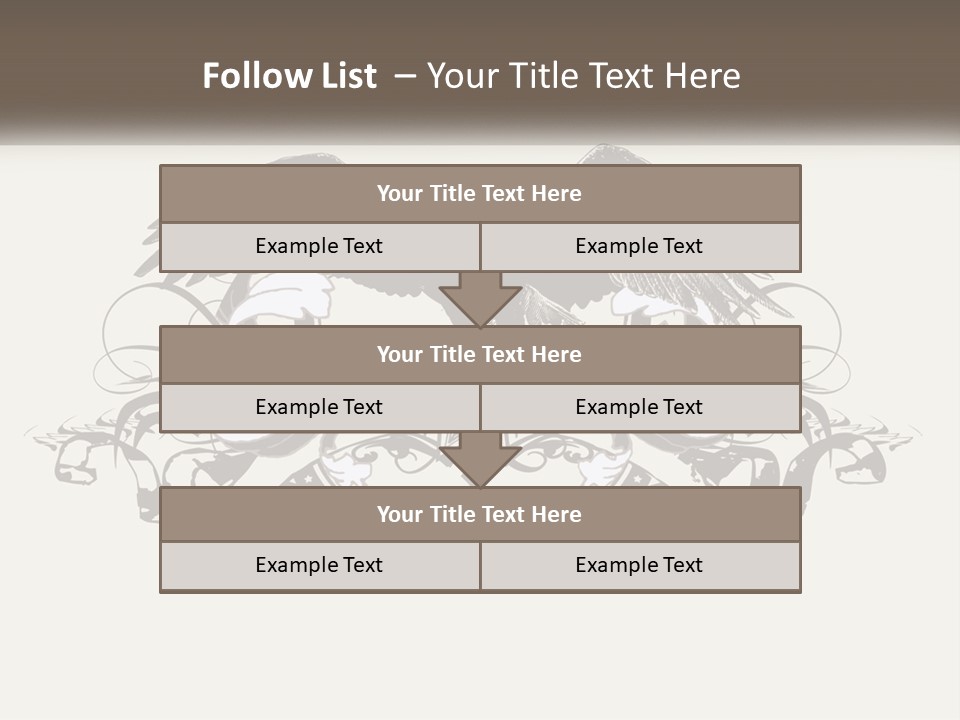This screenshot has height=720, width=960.
Task: Click 'Your Title Text Here' in slide header
Action: pyautogui.click(x=583, y=76)
